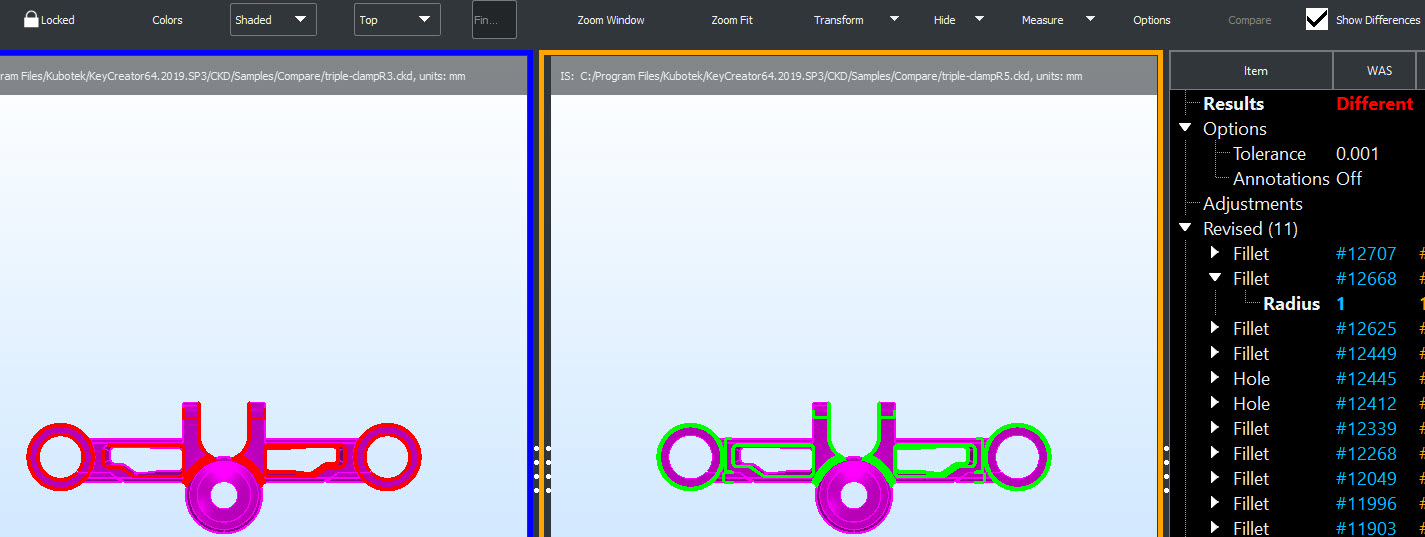The image size is (1425, 537).
Task: Expand the Fillet #12049 row
Action: coord(1215,478)
